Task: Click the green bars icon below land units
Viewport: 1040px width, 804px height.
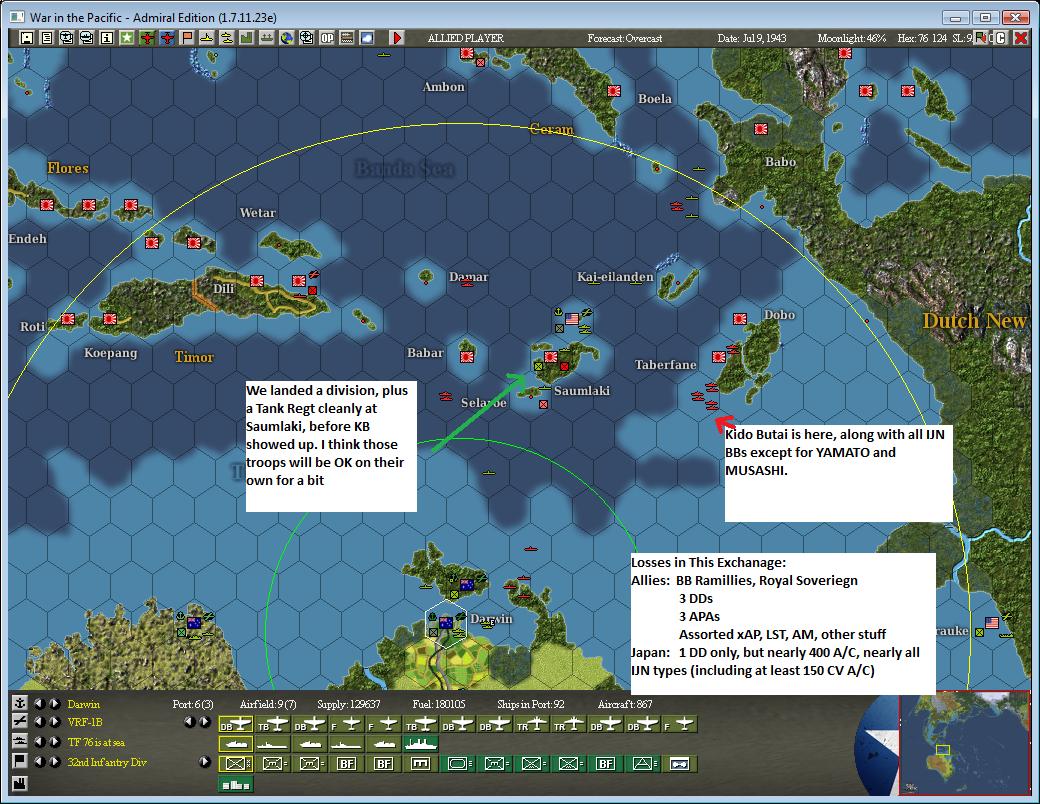Action: coord(235,784)
